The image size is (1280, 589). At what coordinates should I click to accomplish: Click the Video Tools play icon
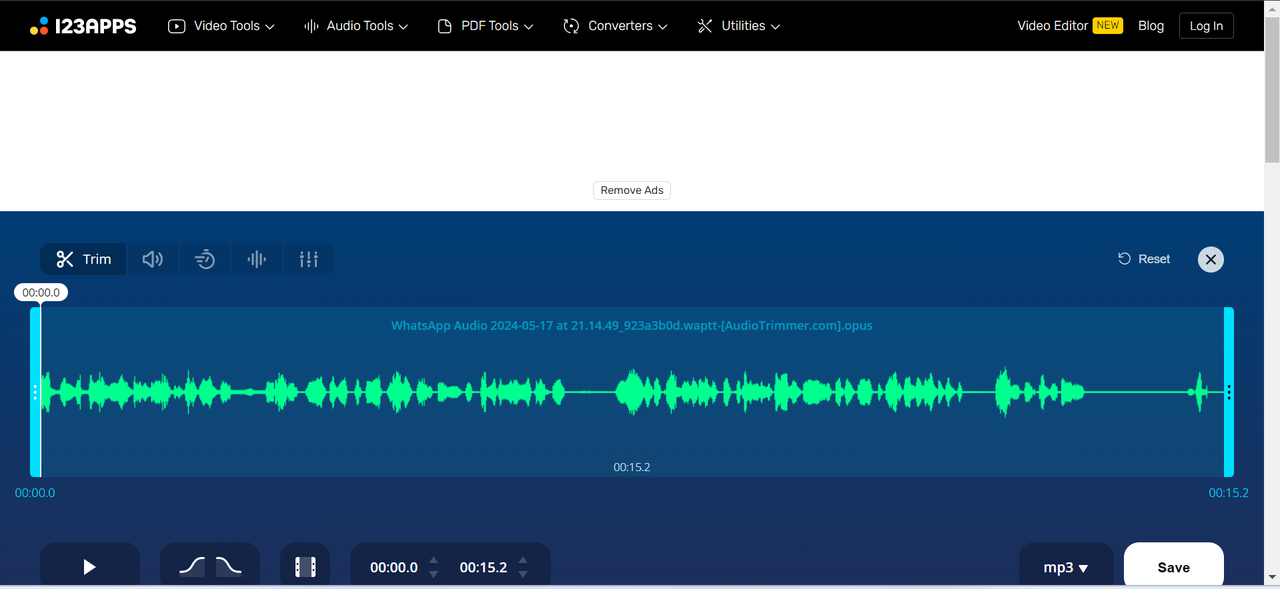point(177,26)
